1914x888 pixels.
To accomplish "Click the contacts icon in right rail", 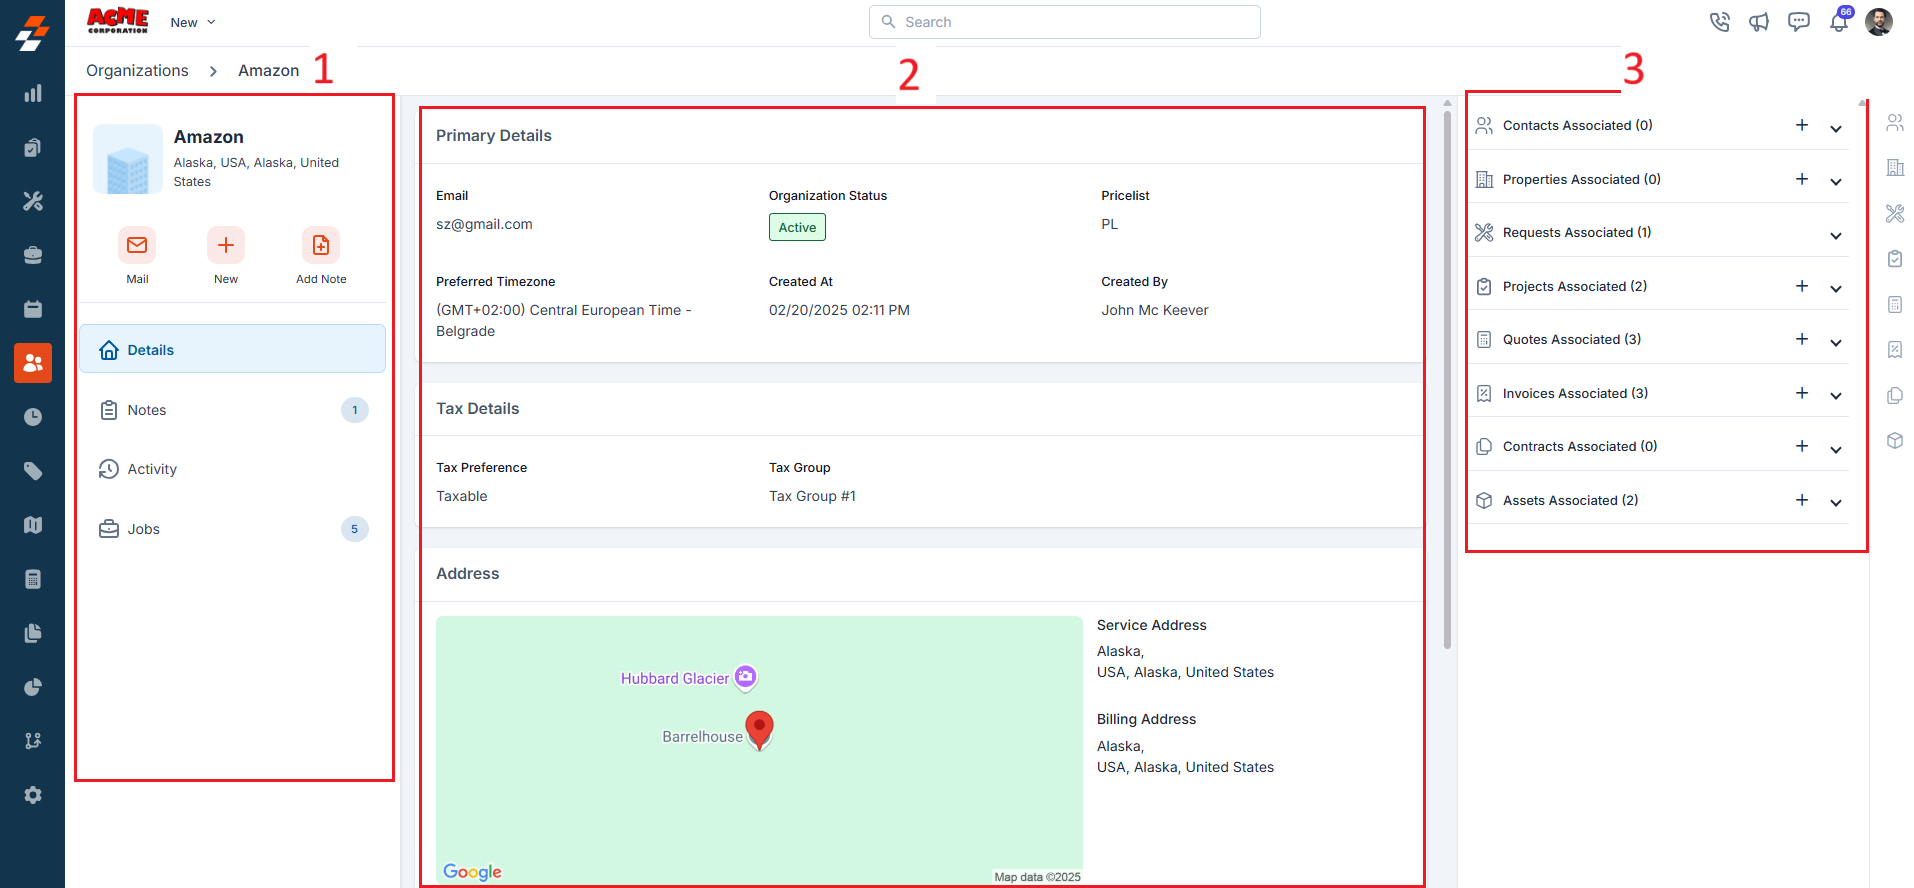I will tap(1895, 123).
